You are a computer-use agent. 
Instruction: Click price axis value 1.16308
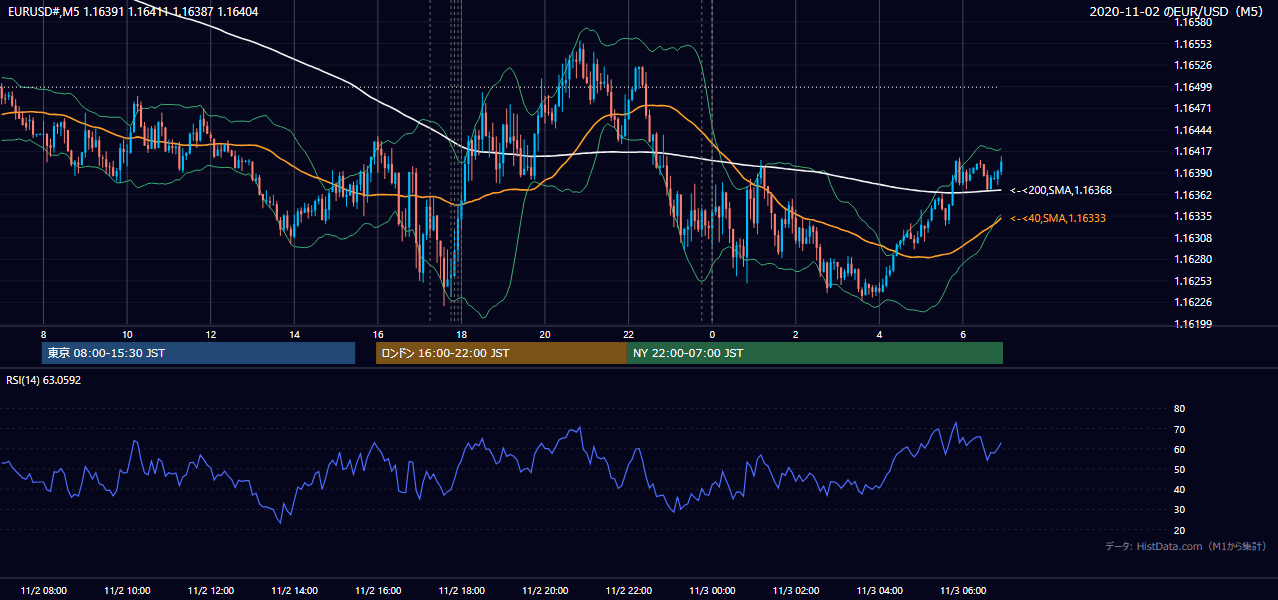click(1193, 238)
